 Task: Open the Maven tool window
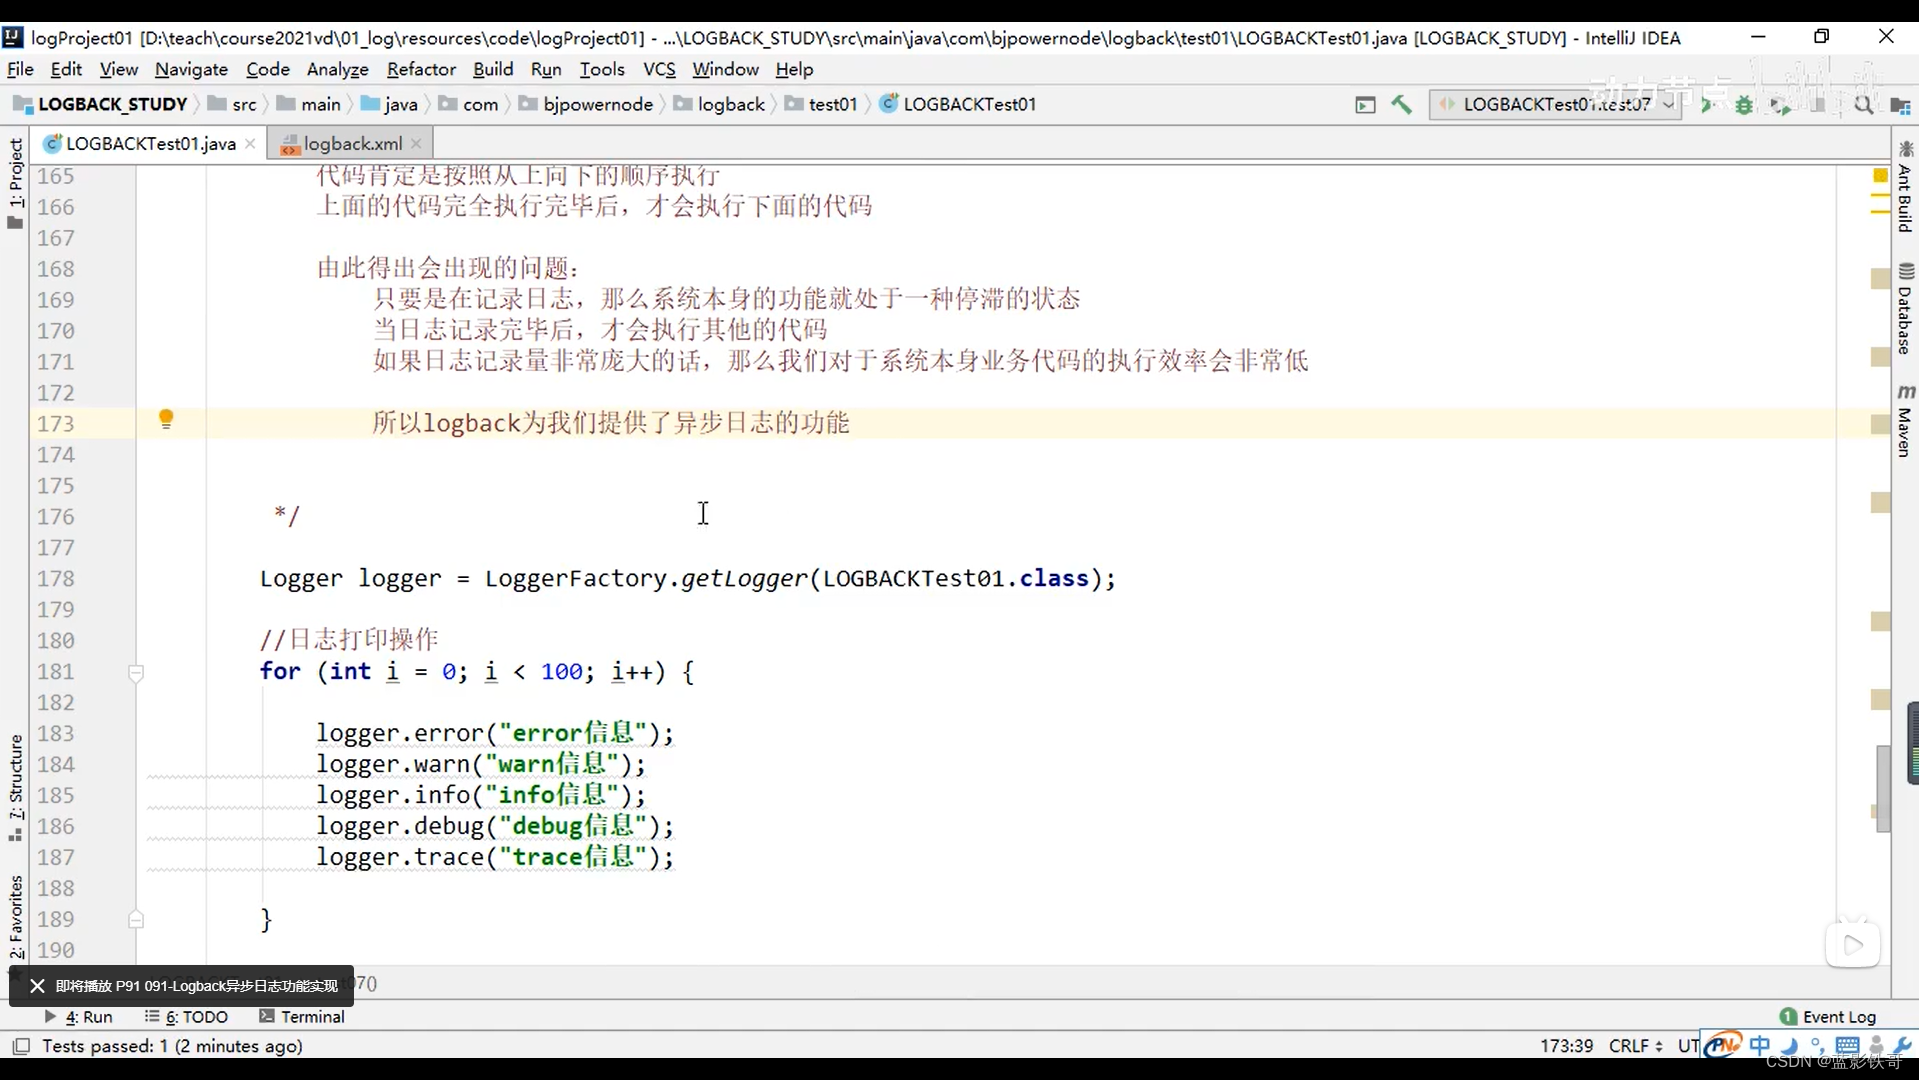(1905, 421)
